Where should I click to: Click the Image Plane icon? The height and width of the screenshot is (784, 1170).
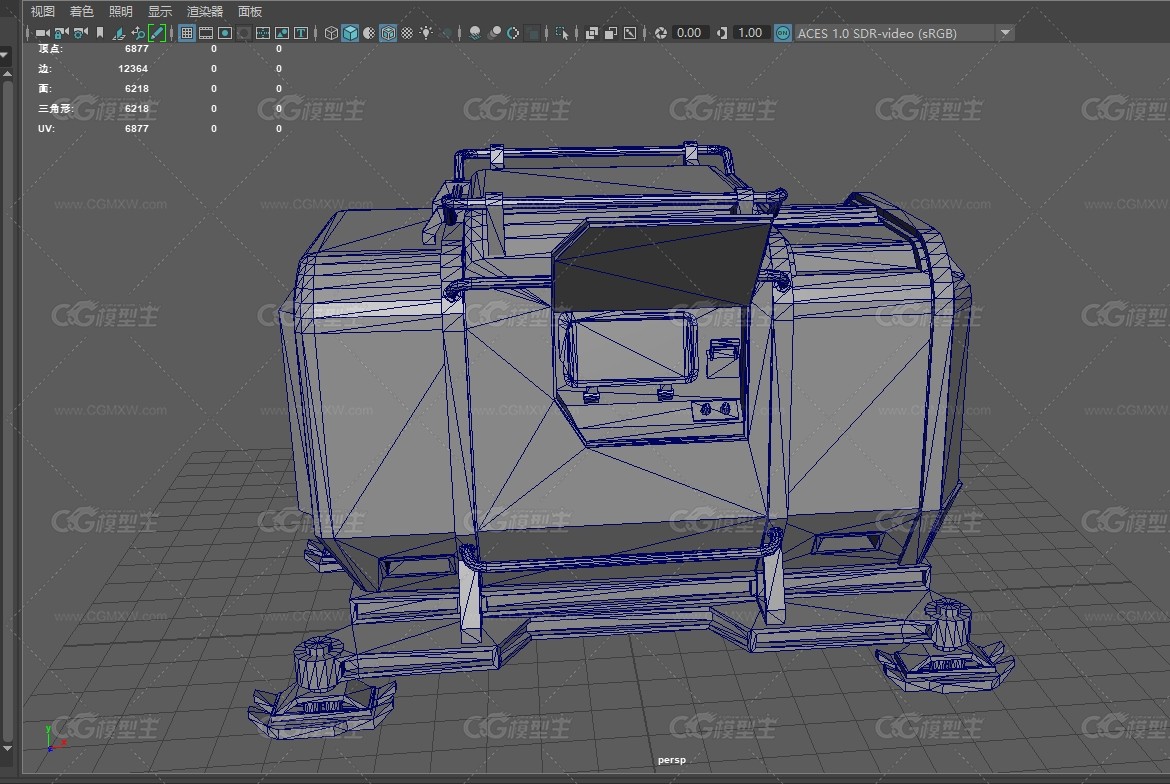click(x=119, y=33)
